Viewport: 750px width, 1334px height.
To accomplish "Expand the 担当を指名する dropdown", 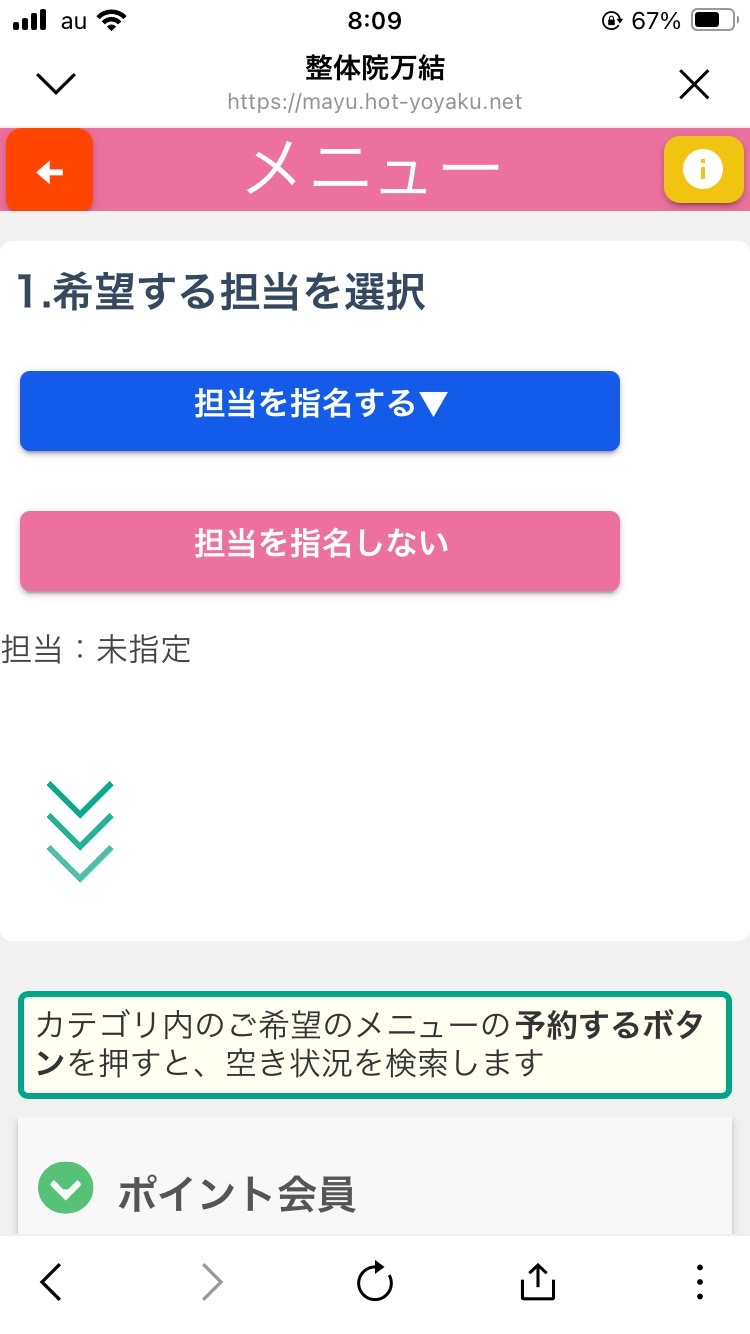I will [320, 410].
